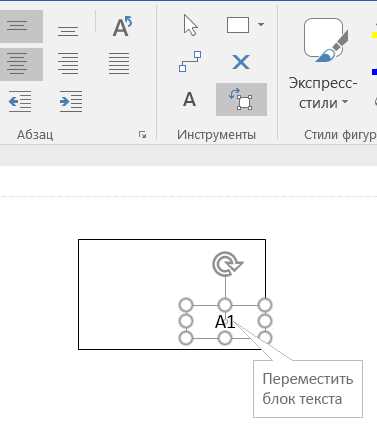Click the top-middle text block handle
377x425 pixels.
pyautogui.click(x=225, y=305)
